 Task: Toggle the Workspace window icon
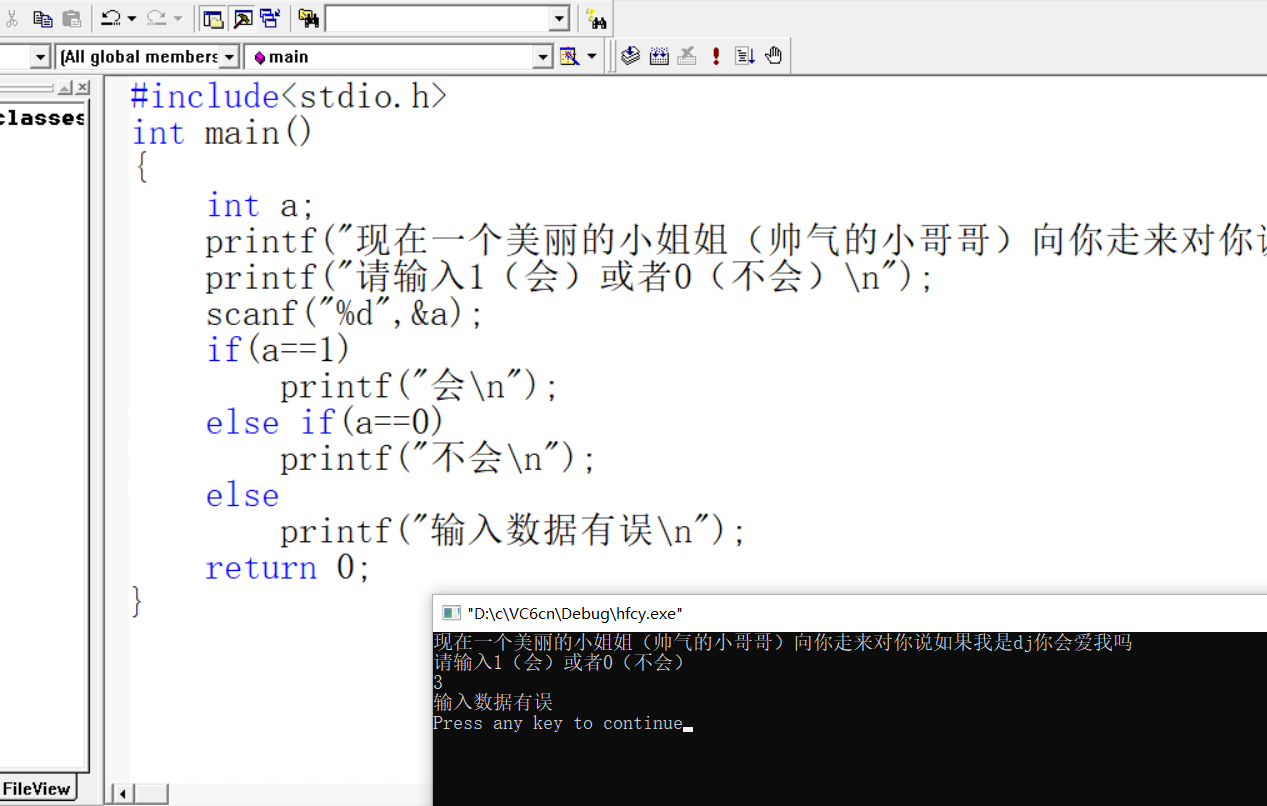click(213, 18)
